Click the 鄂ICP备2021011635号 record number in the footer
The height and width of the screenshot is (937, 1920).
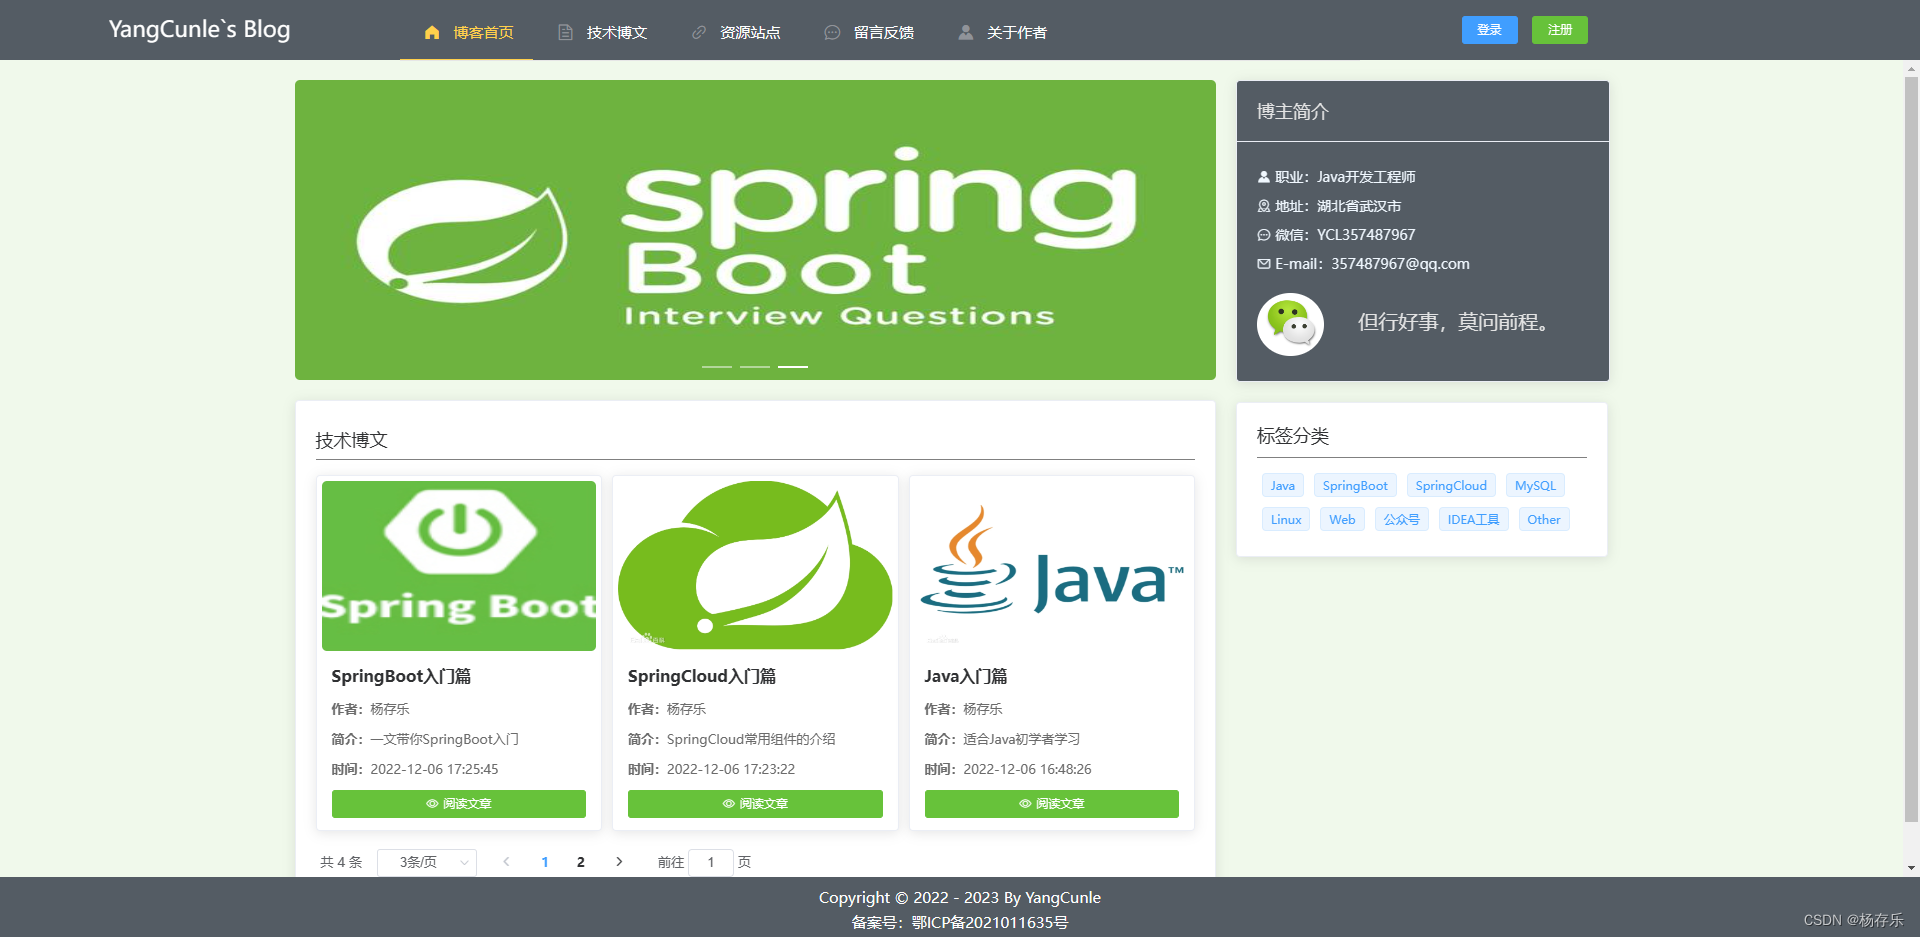(x=990, y=922)
